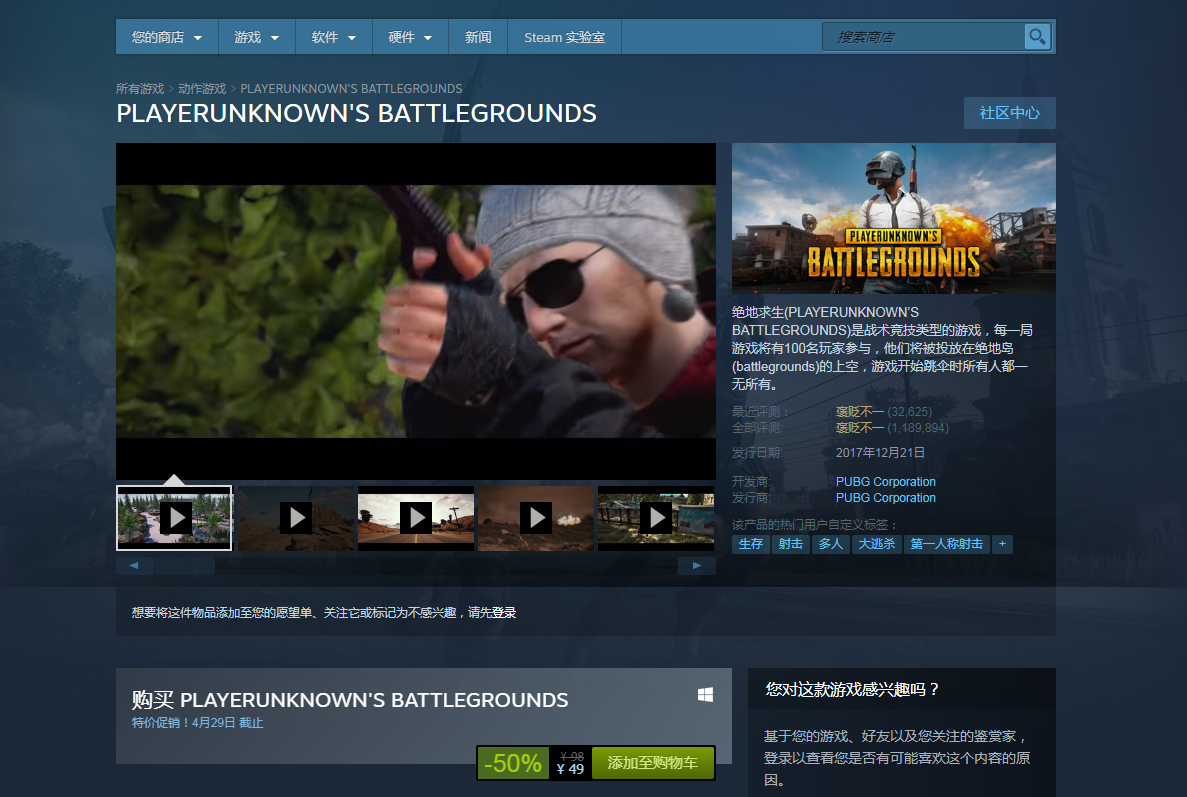Viewport: 1187px width, 797px height.
Task: Play the fifth video thumbnail with fence
Action: (x=656, y=518)
